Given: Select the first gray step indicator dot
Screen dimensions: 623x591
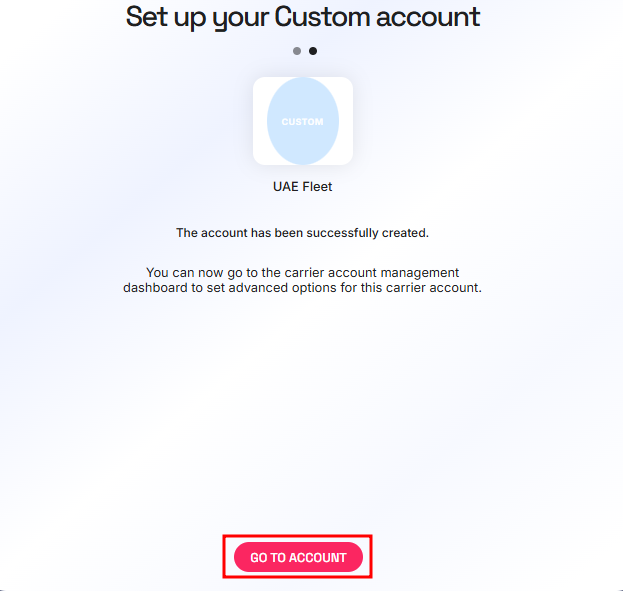Looking at the screenshot, I should [x=297, y=51].
